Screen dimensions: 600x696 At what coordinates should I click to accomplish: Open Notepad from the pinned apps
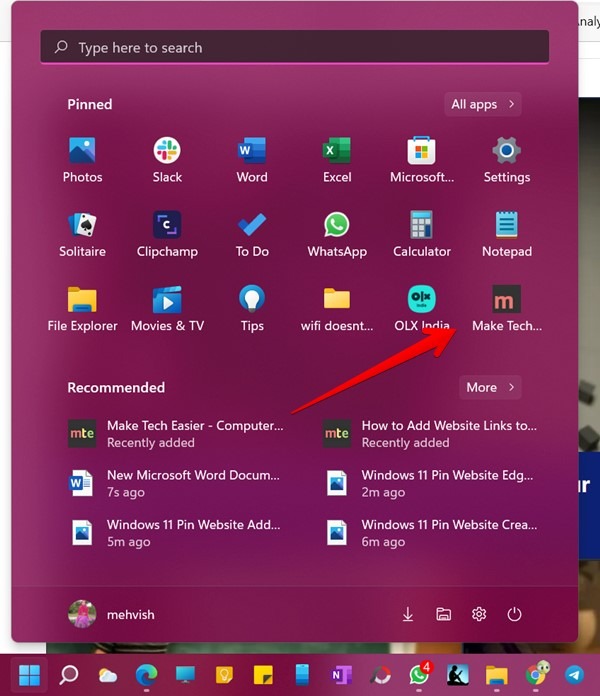[x=506, y=234]
